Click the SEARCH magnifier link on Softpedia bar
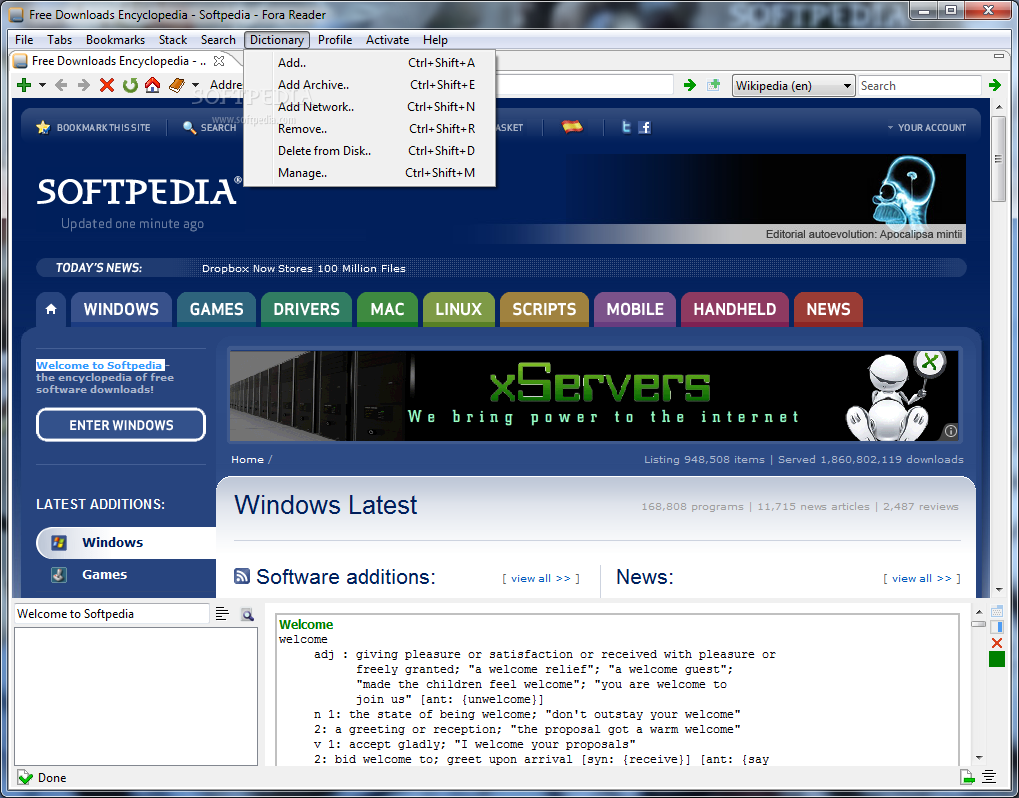This screenshot has height=798, width=1019. (x=209, y=127)
